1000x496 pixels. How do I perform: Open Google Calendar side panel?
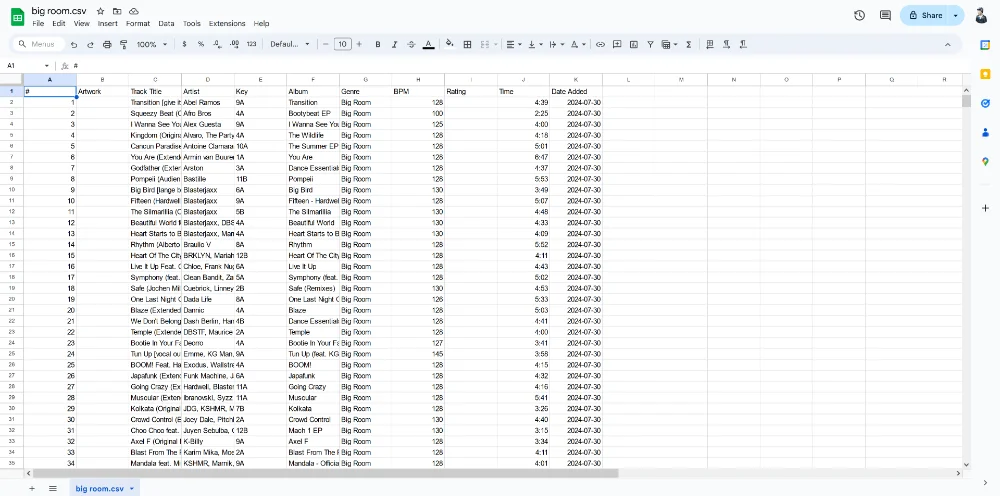(x=985, y=45)
